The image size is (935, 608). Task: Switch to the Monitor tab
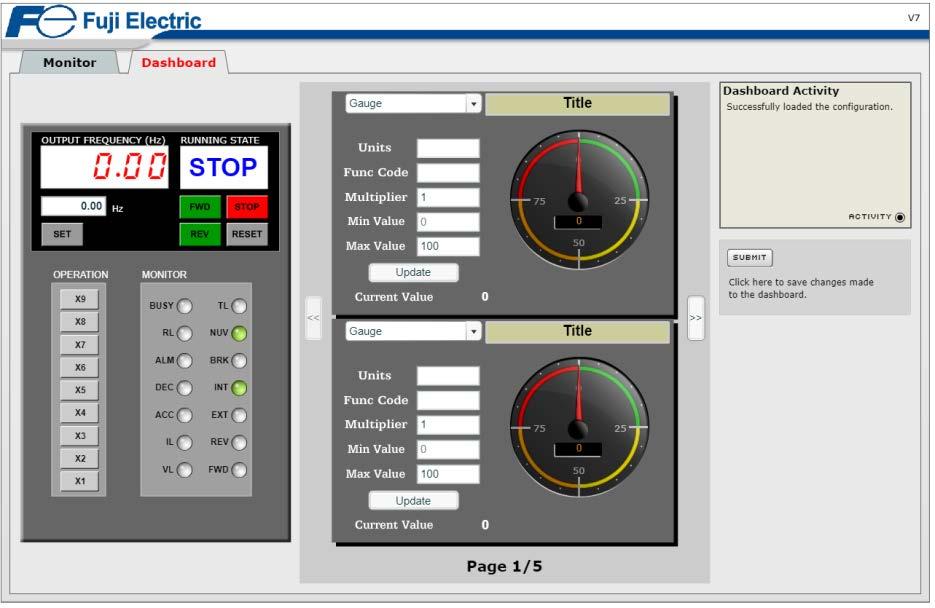point(70,63)
